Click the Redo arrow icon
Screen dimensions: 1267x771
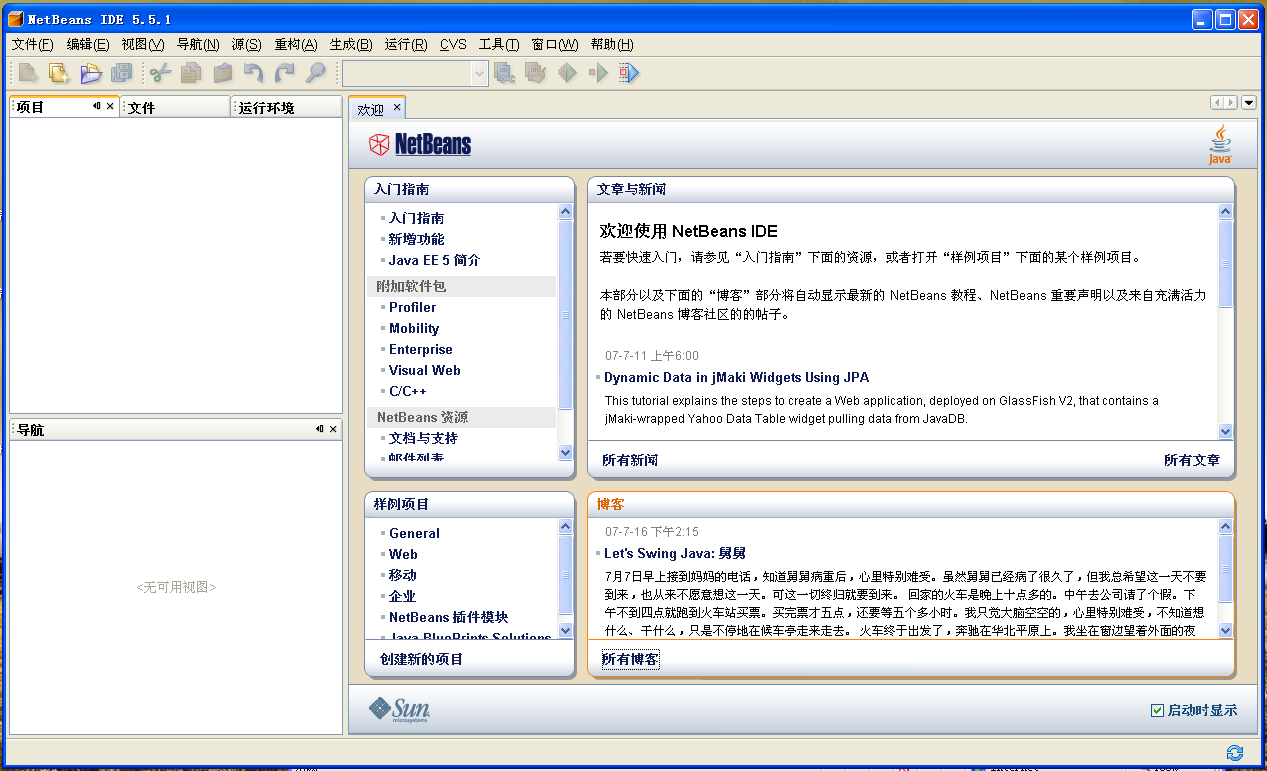[x=285, y=73]
